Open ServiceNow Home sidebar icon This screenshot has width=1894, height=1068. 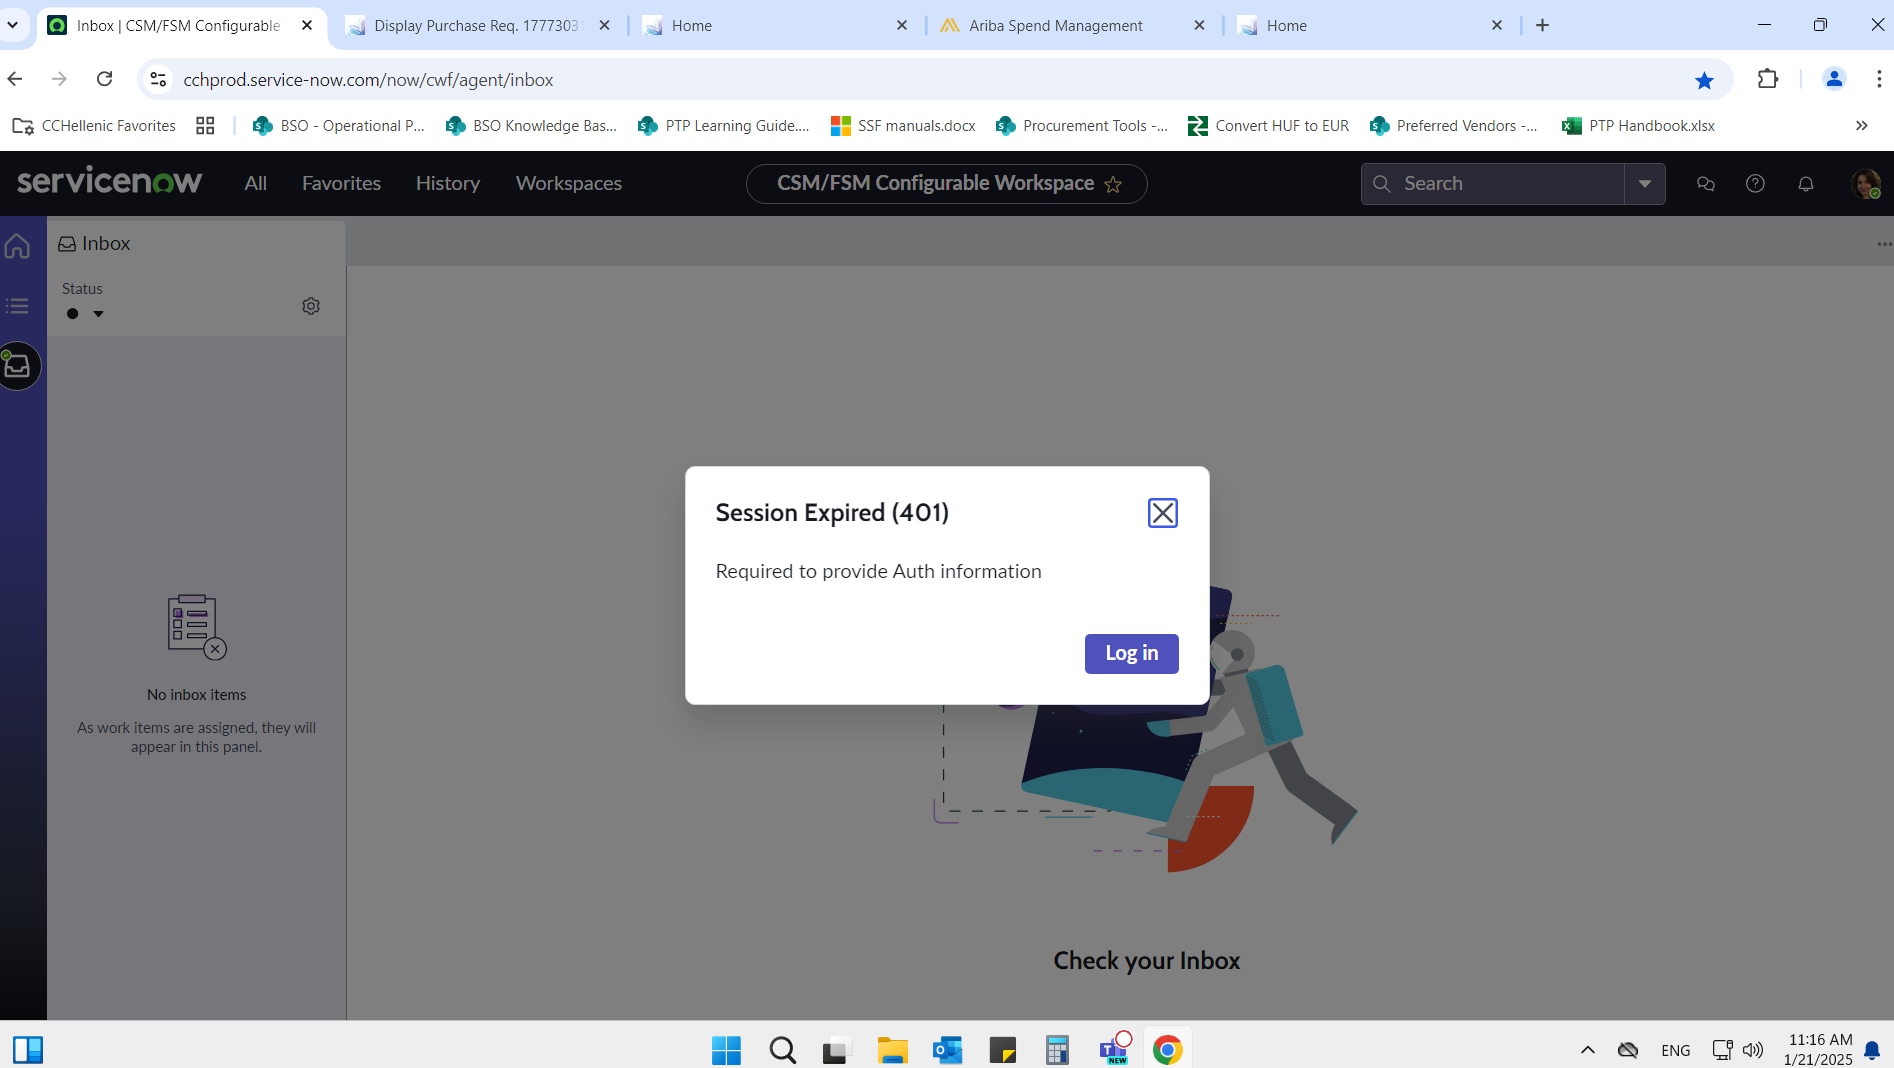[x=18, y=246]
